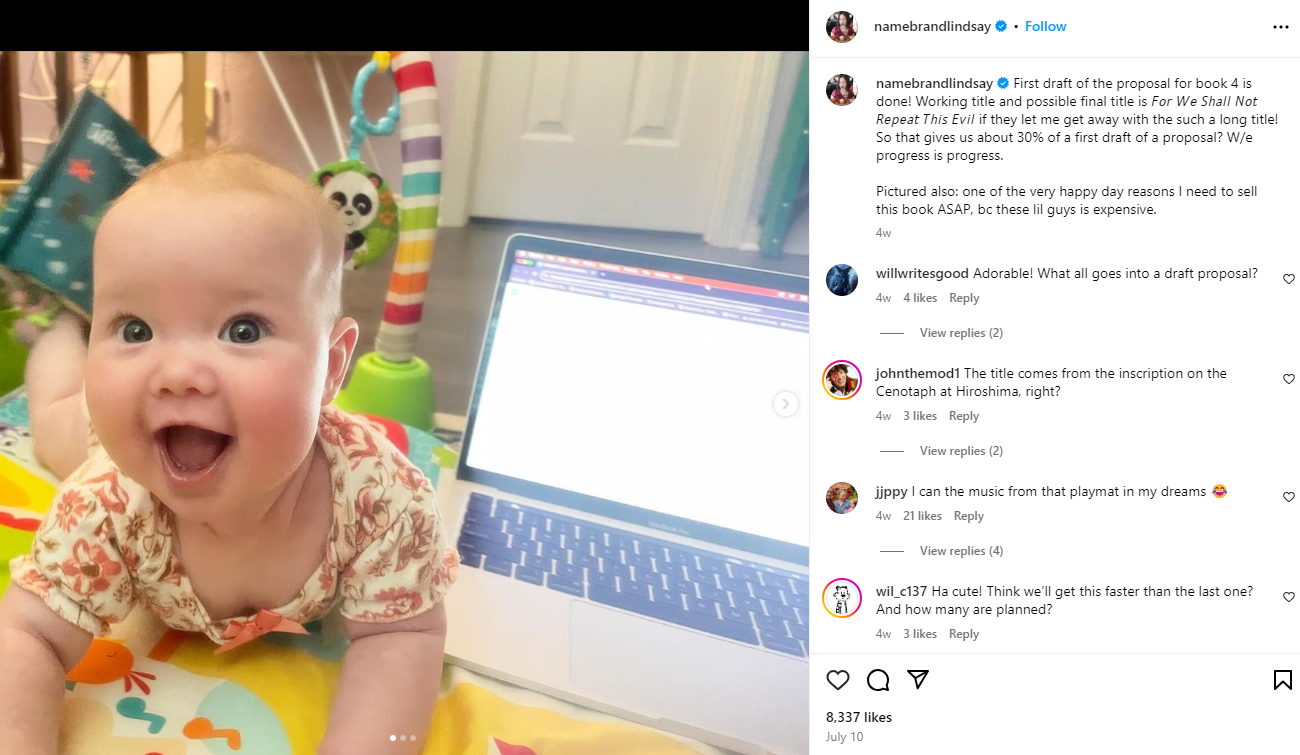Expand View replies (2) under willwritesgood
The height and width of the screenshot is (755, 1300).
pyautogui.click(x=961, y=333)
